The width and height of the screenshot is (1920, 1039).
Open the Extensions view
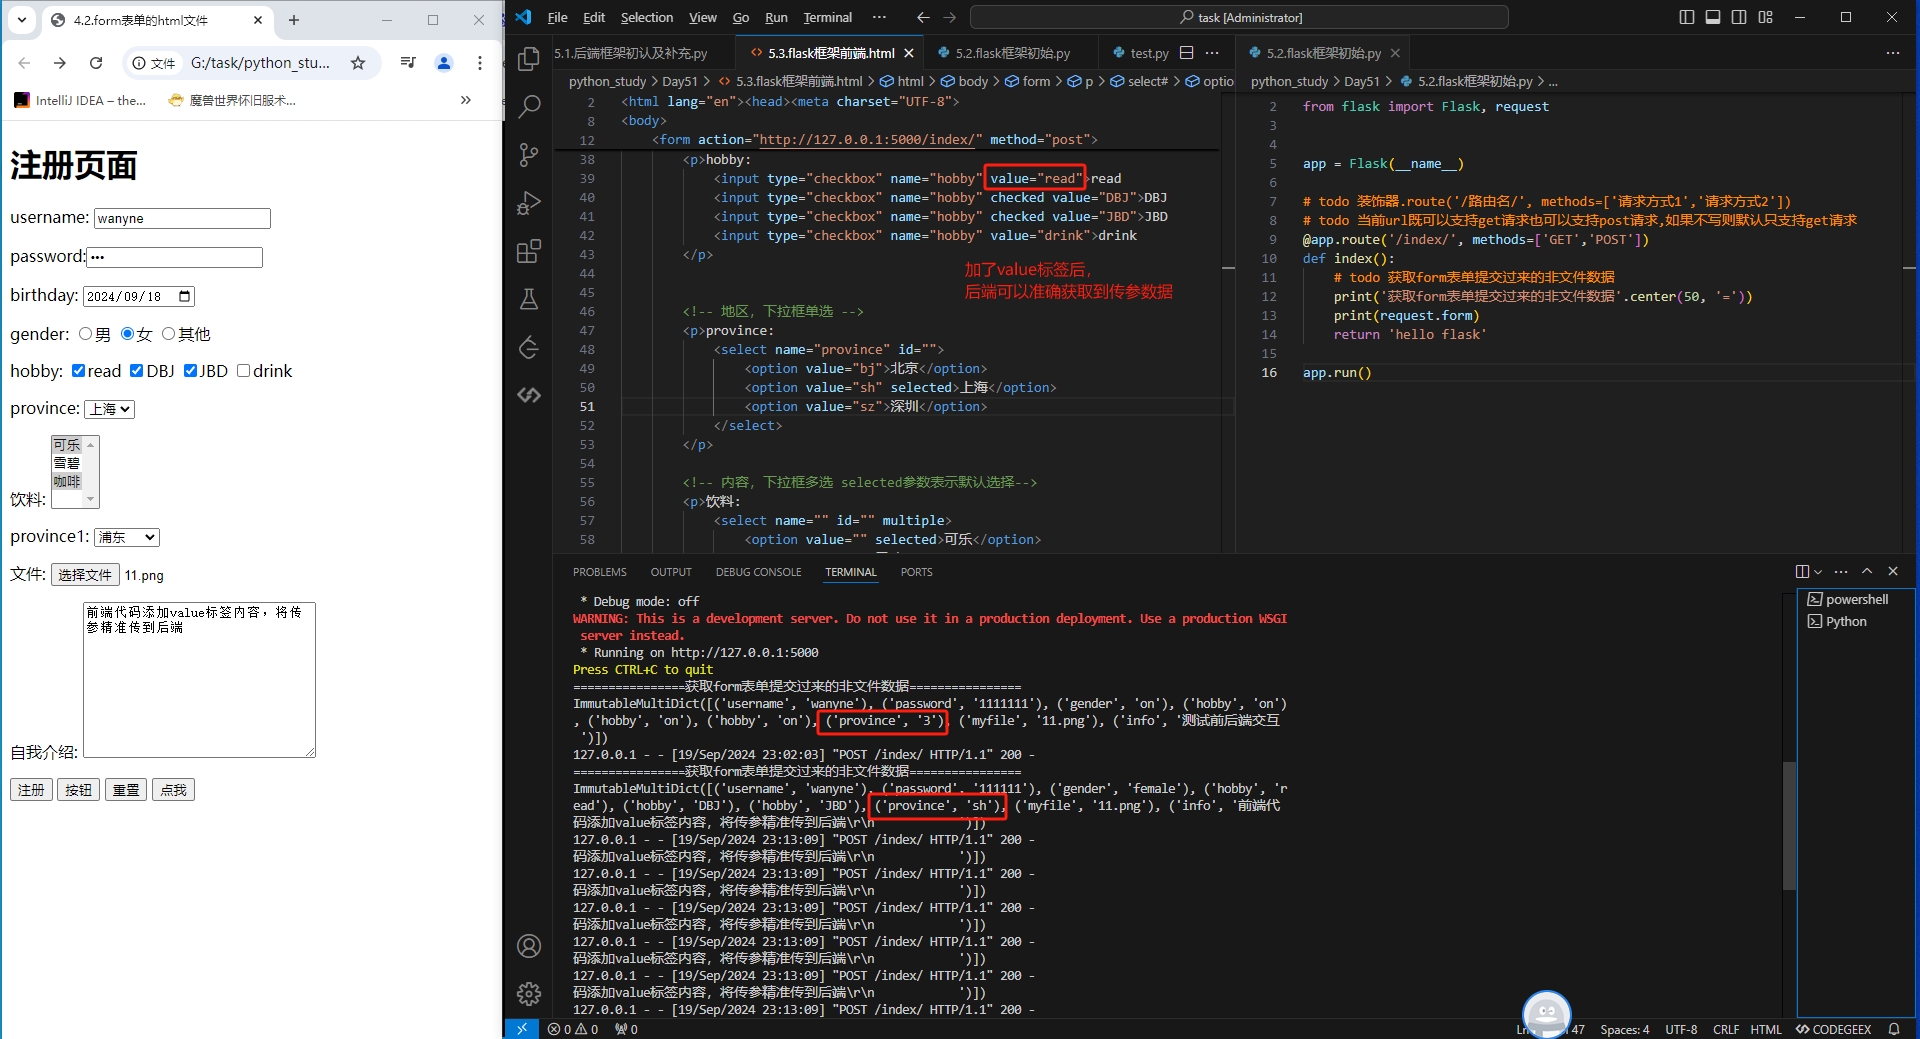(529, 251)
